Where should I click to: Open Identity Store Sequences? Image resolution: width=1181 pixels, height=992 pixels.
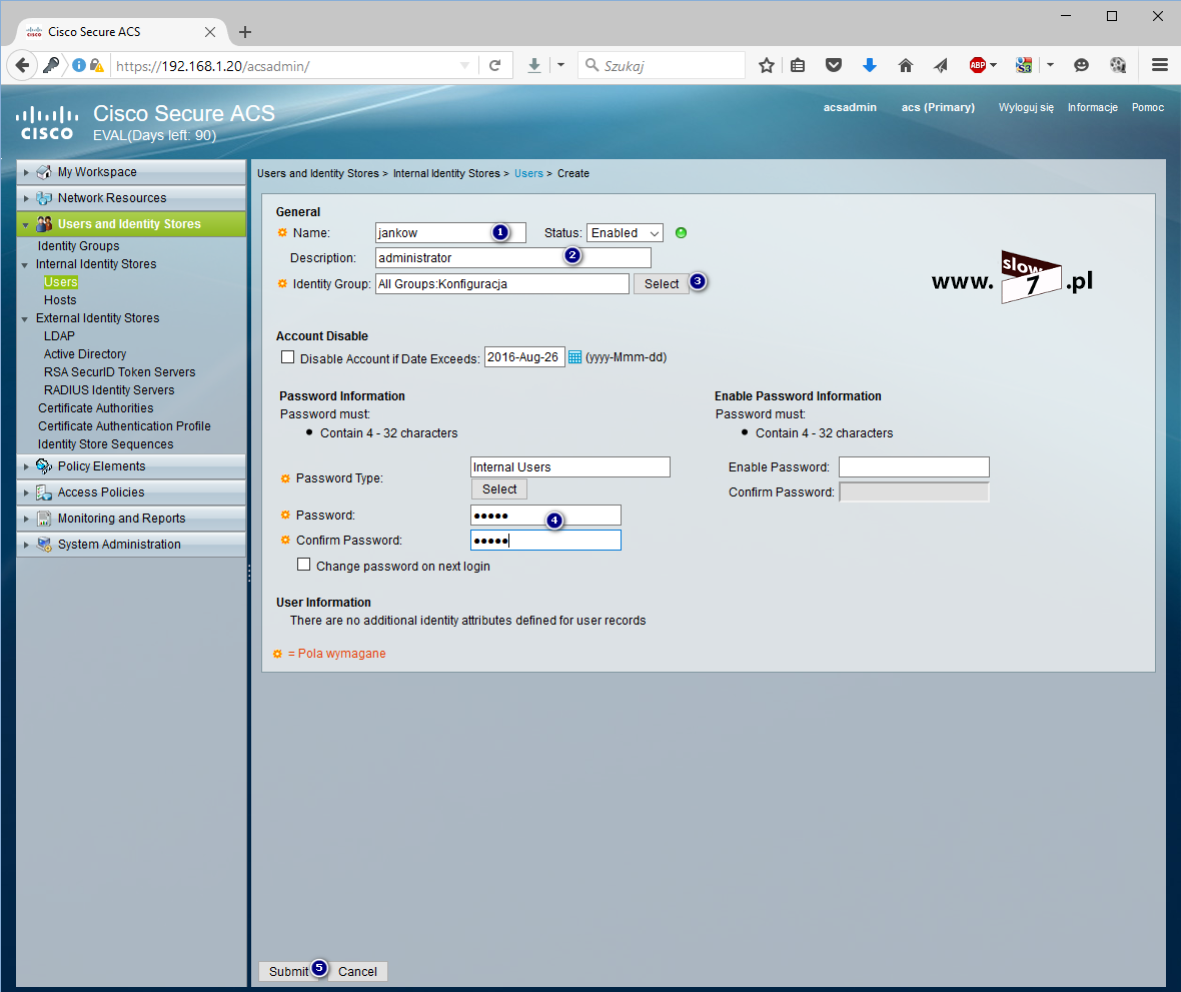click(x=105, y=444)
